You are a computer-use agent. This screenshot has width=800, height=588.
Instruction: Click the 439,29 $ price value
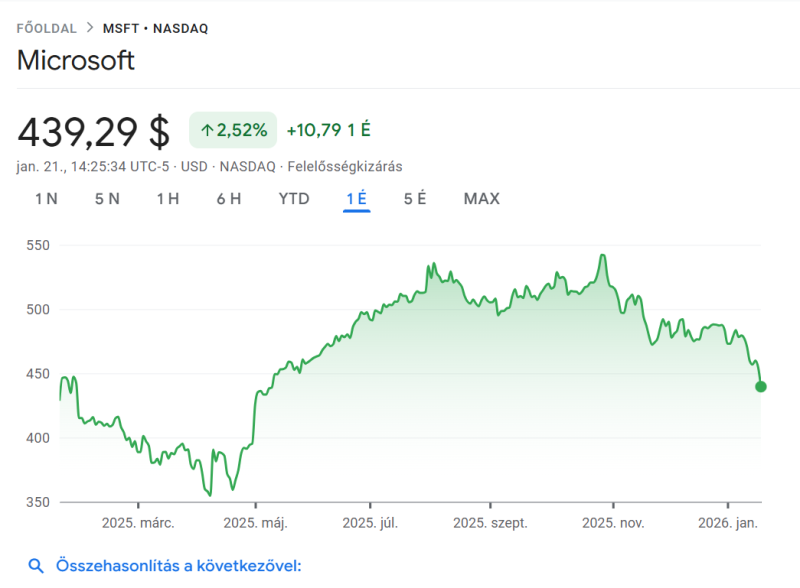point(94,130)
